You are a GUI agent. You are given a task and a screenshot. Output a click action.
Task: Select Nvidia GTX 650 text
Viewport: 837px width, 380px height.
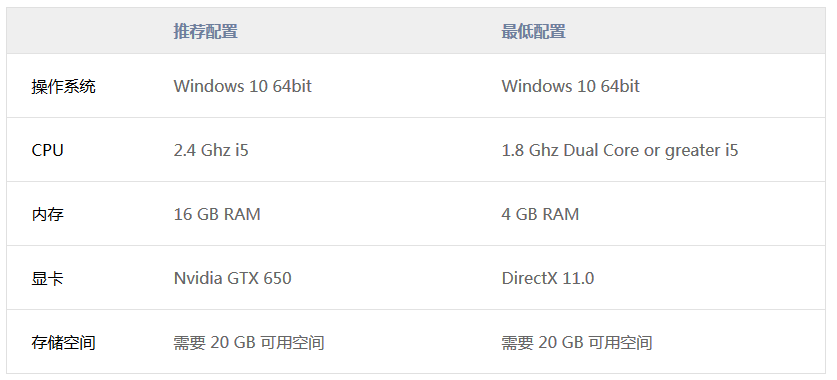[233, 279]
